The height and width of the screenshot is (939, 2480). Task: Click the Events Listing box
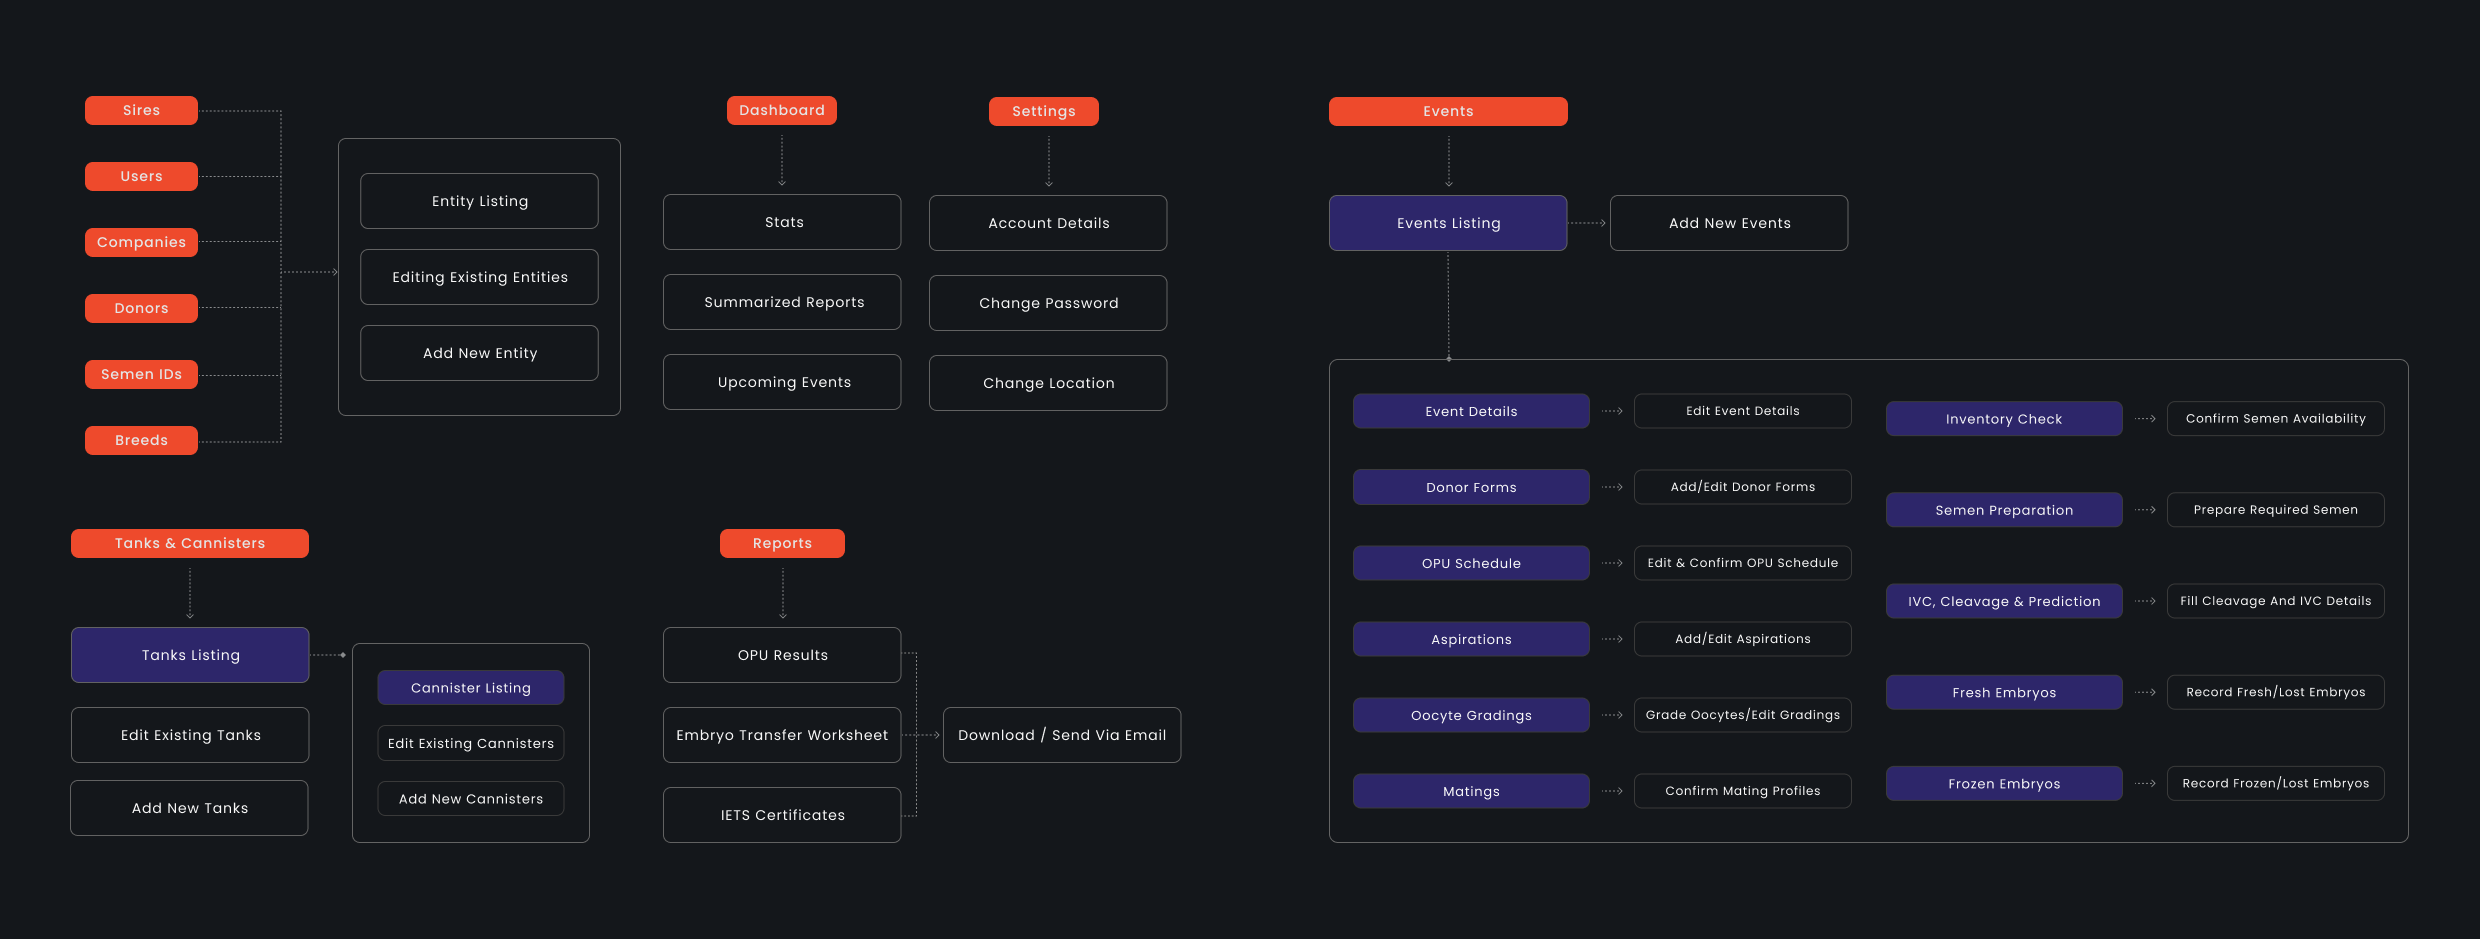pyautogui.click(x=1447, y=223)
